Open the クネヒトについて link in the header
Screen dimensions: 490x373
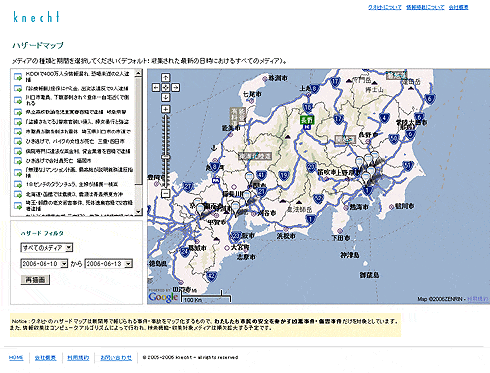click(x=385, y=7)
